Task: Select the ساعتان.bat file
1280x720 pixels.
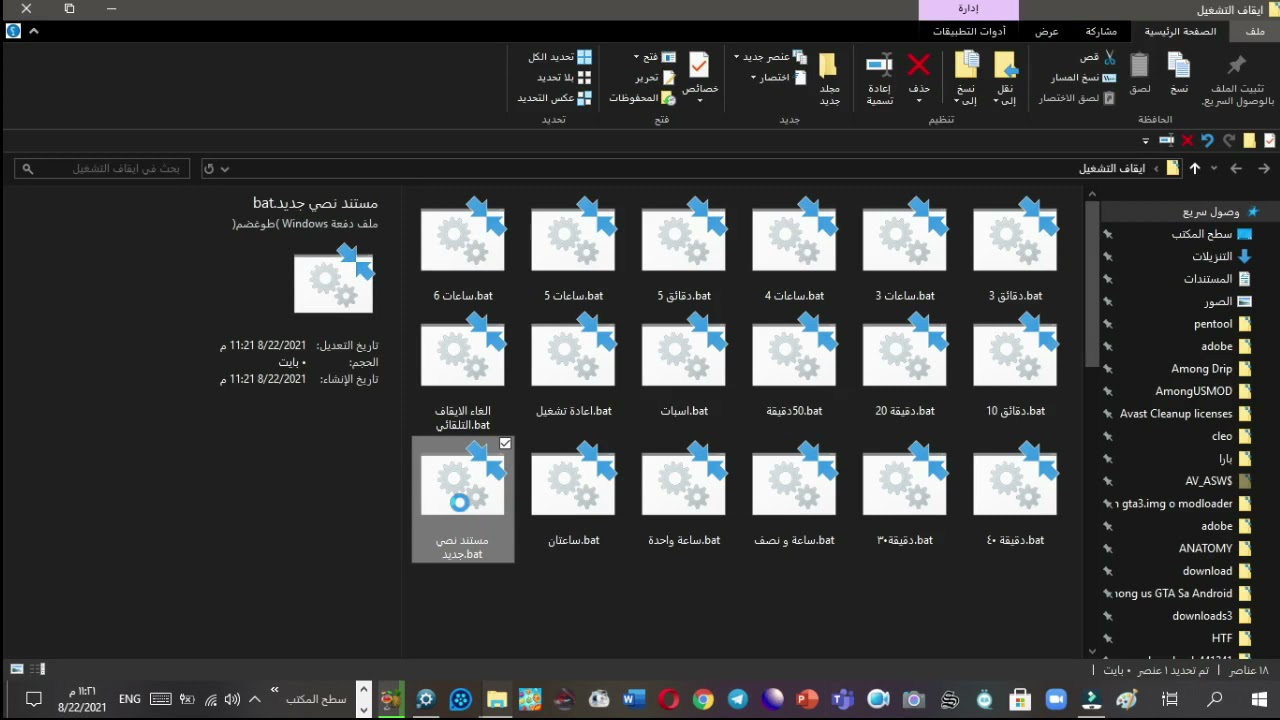Action: [574, 496]
